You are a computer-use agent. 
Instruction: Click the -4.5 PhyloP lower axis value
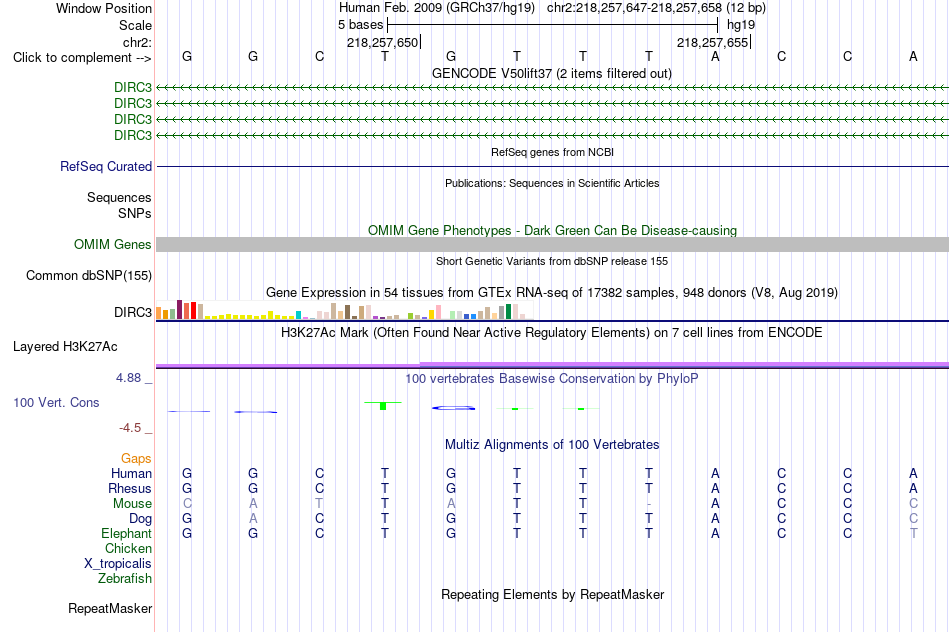tap(130, 428)
